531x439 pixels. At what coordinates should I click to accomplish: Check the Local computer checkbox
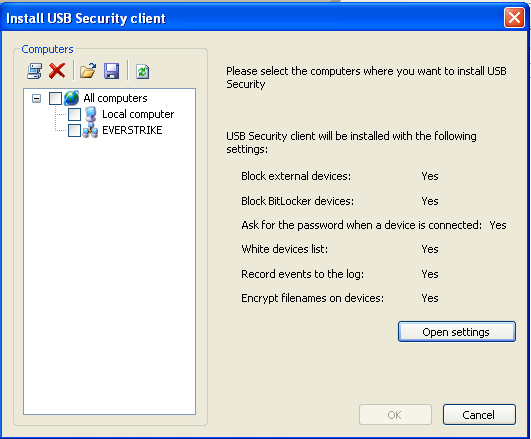[75, 114]
